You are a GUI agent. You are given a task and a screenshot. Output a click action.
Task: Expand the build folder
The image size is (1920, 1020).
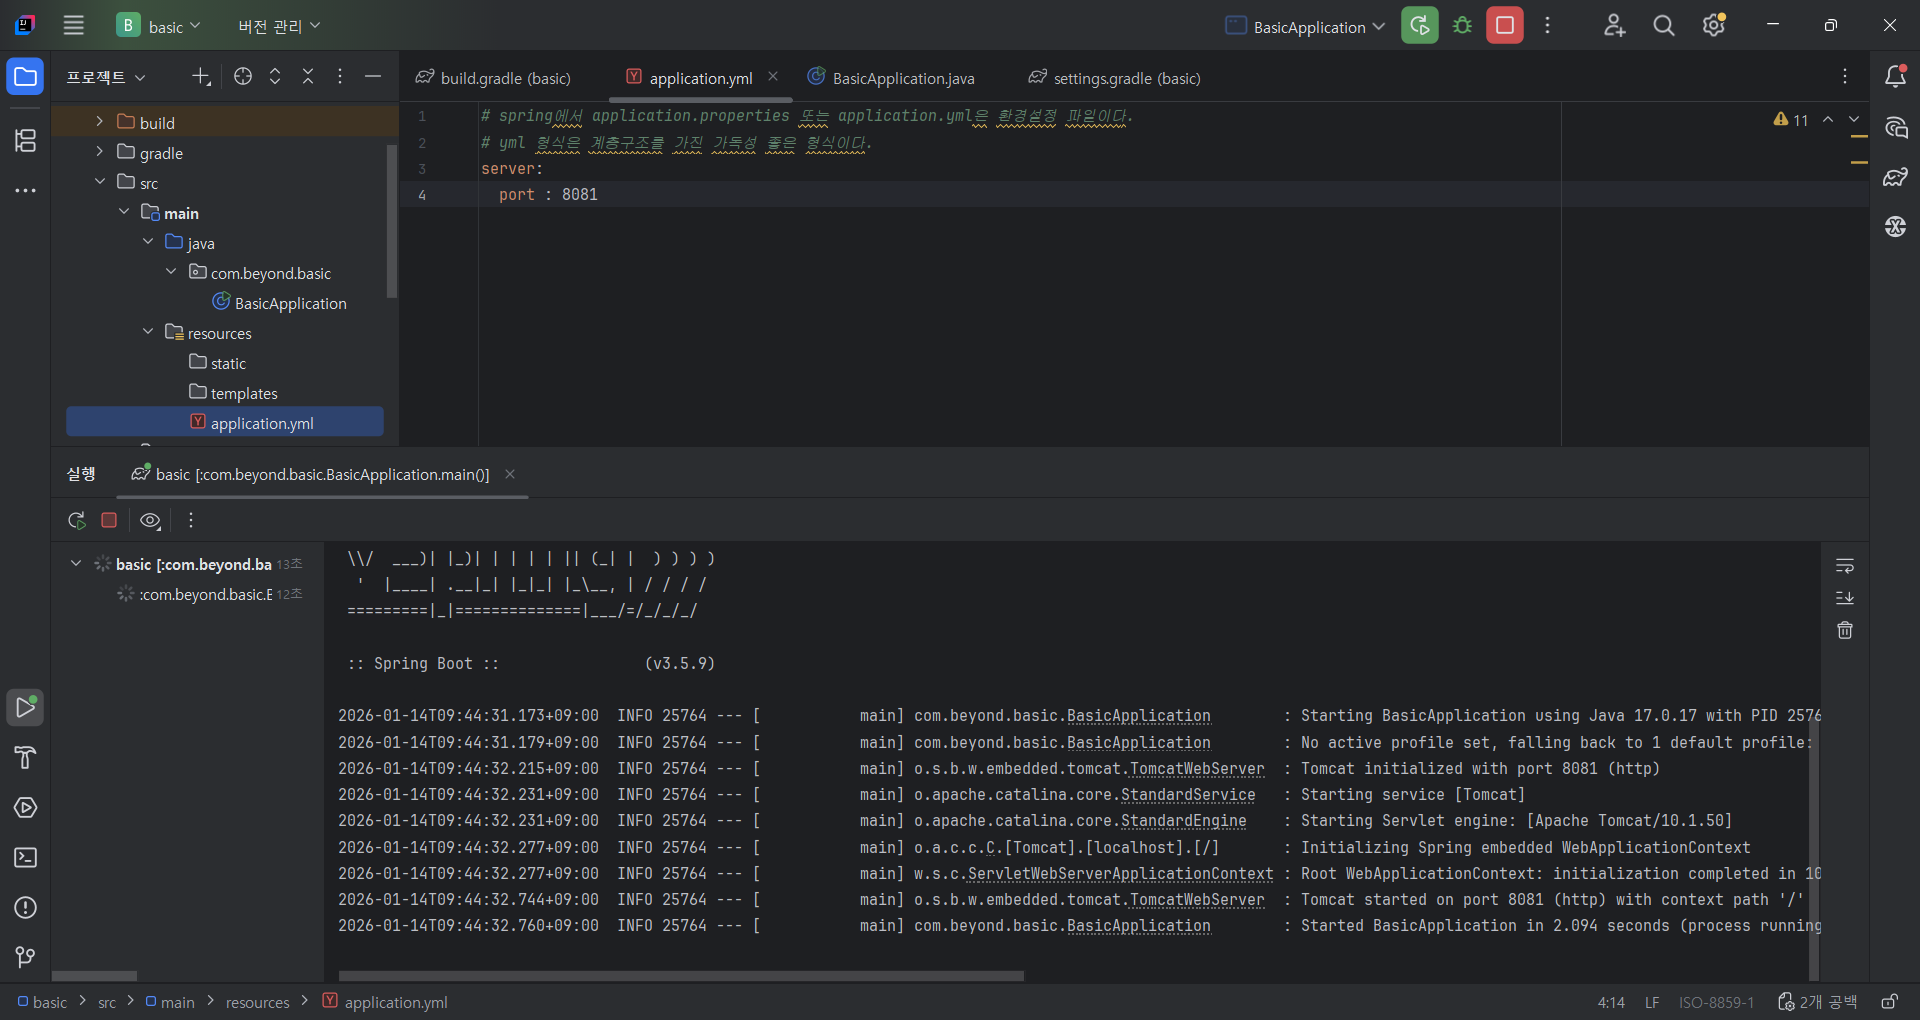coord(99,122)
